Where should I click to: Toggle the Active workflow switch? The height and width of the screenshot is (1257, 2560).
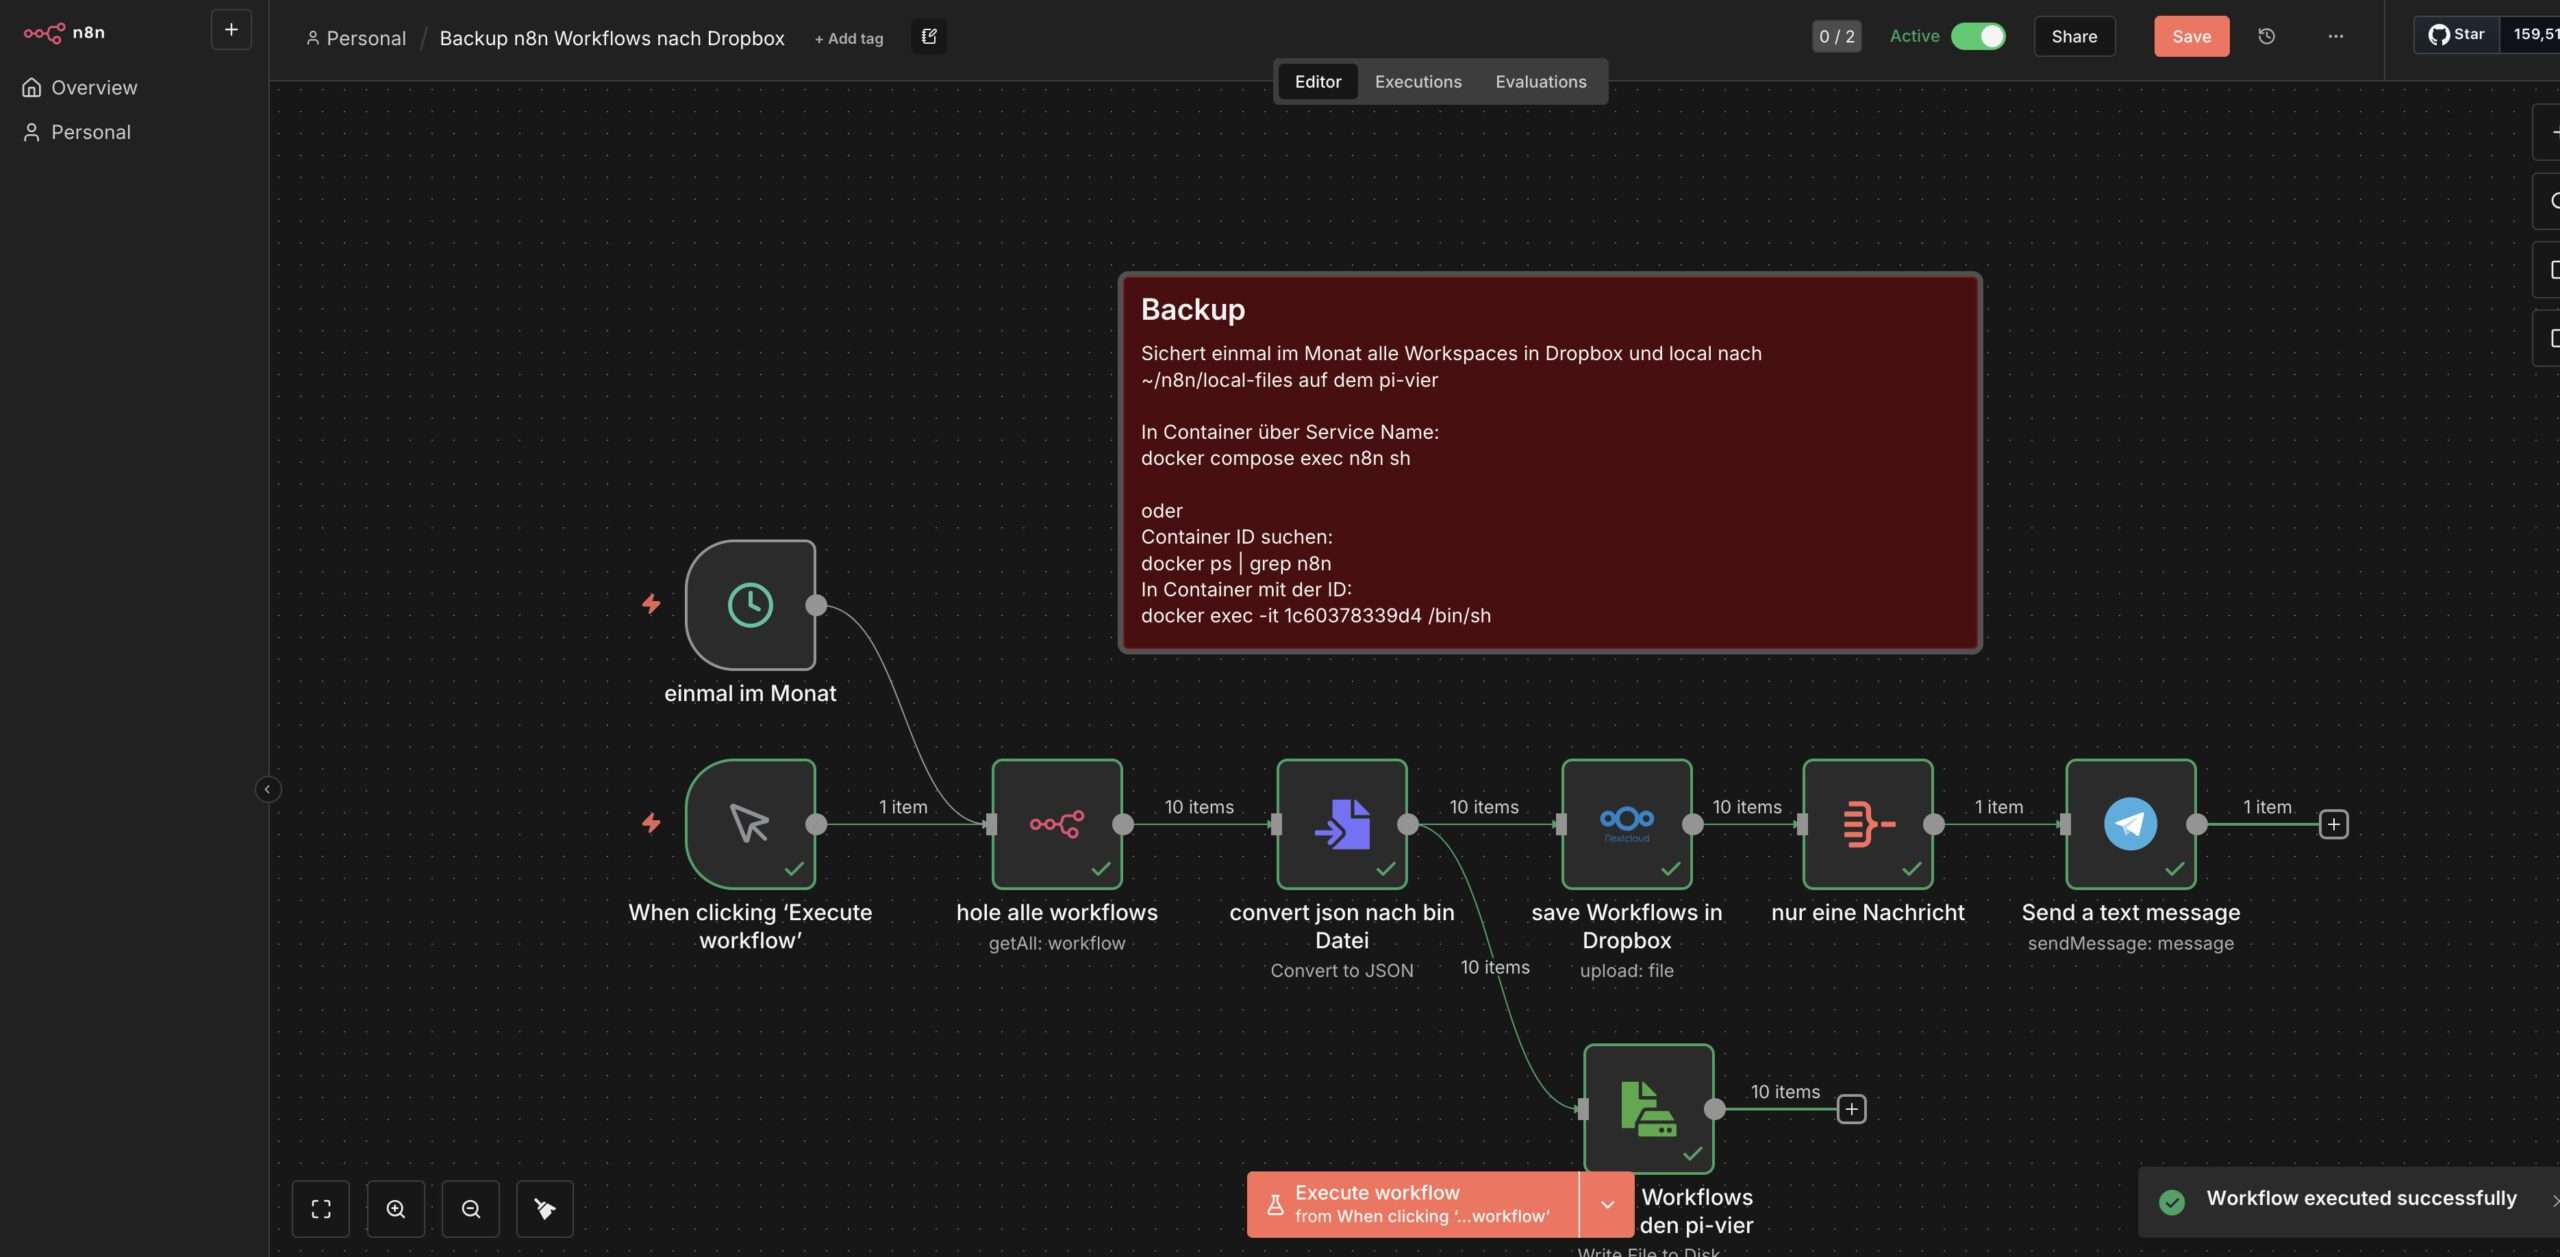(x=1977, y=36)
